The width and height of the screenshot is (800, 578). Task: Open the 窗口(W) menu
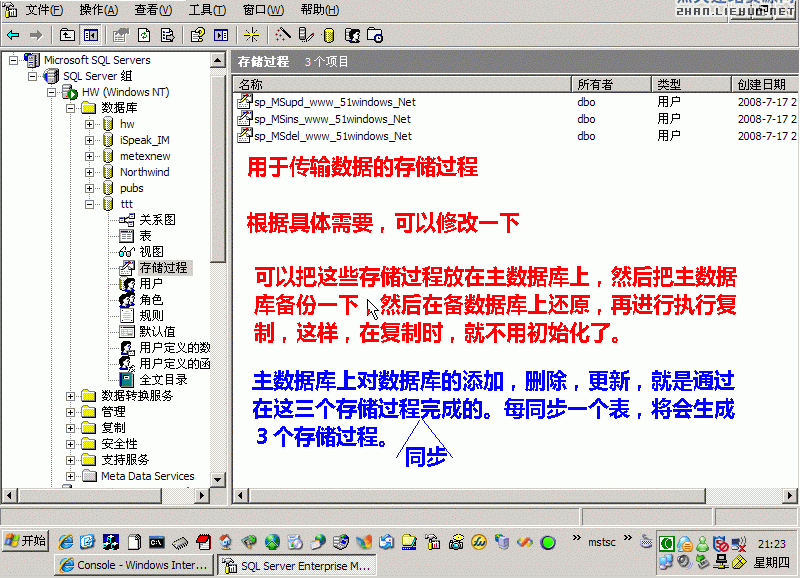(x=263, y=10)
